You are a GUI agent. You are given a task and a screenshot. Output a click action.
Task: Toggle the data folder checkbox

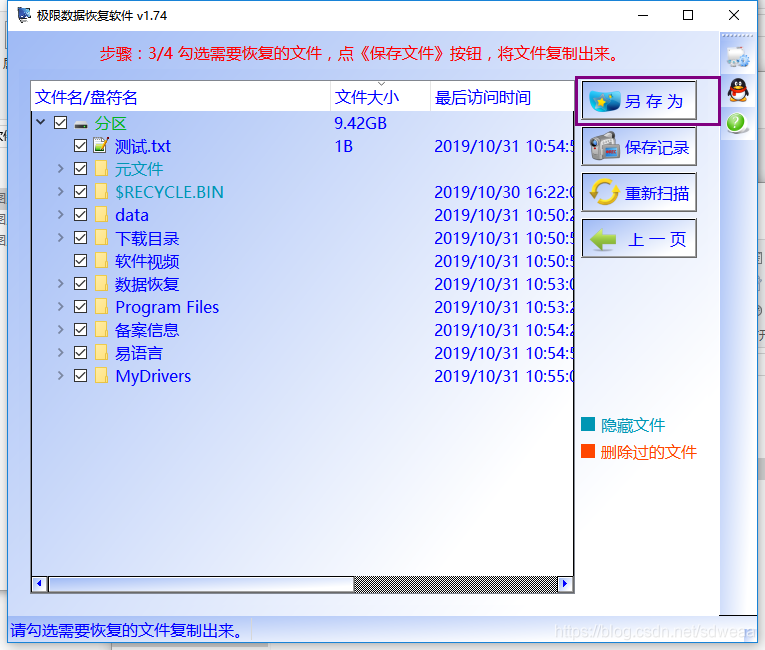coord(81,214)
